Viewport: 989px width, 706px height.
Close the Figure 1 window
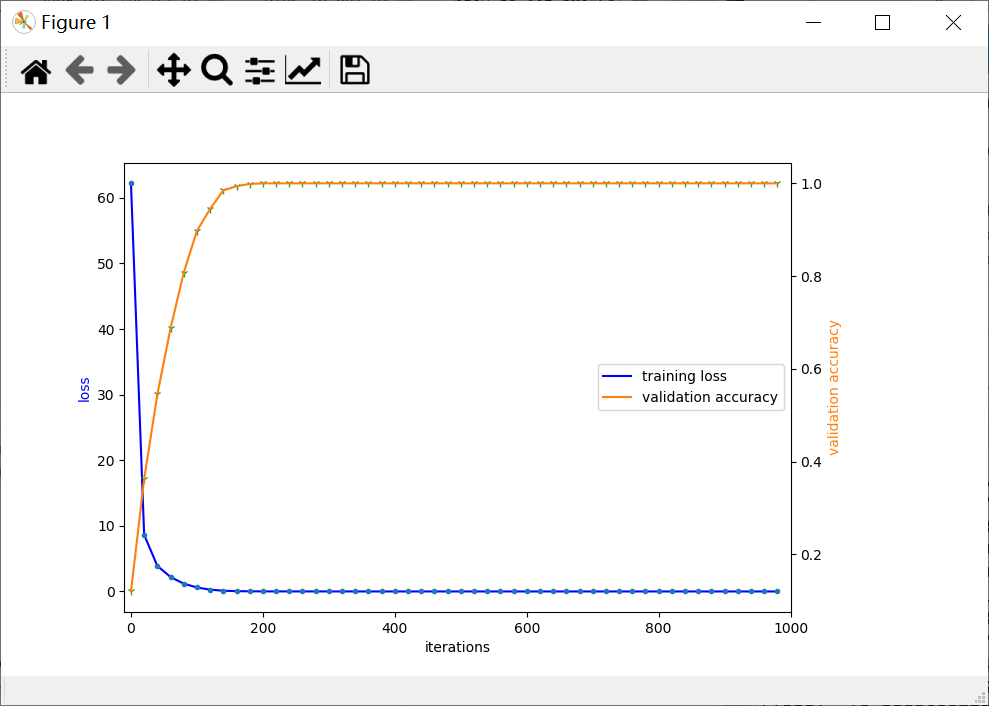pos(953,23)
